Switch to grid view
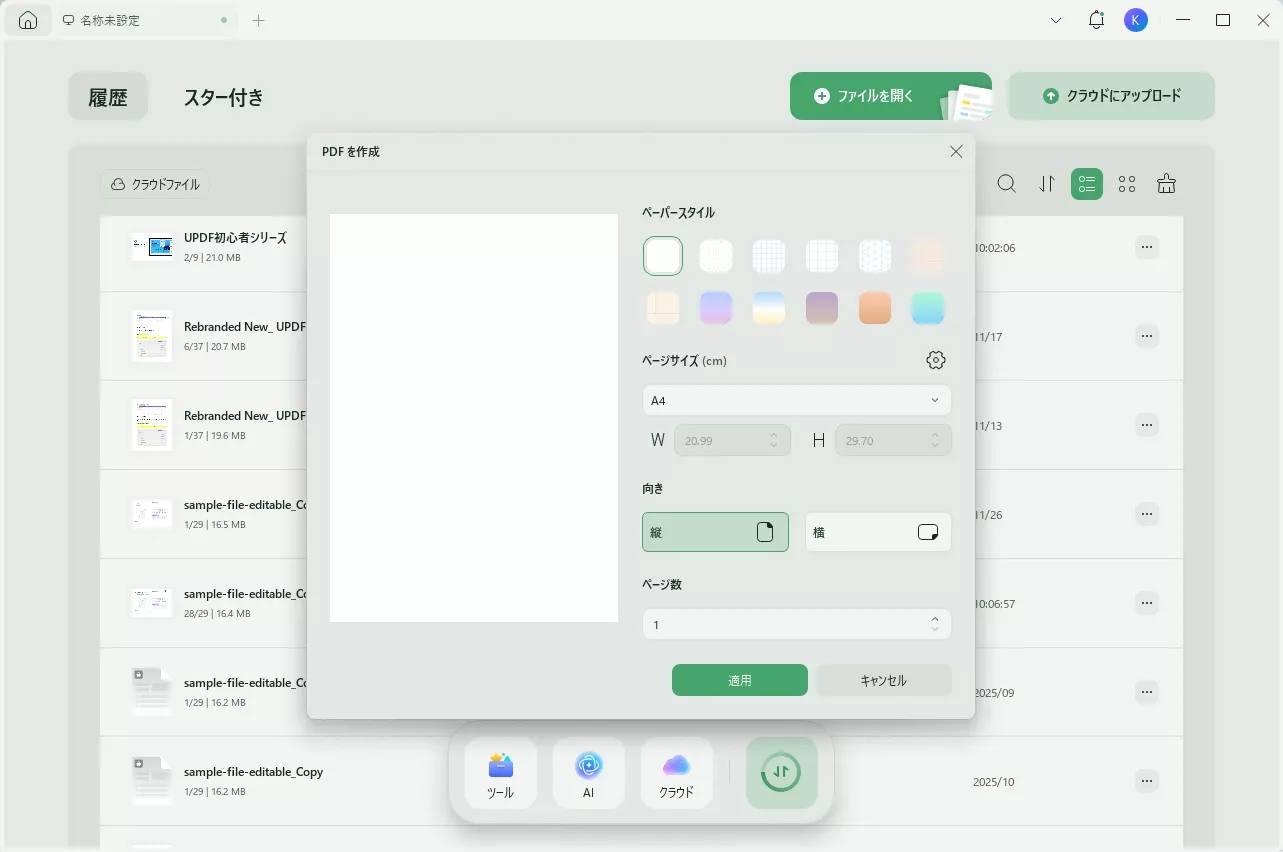The height and width of the screenshot is (852, 1283). (1127, 184)
